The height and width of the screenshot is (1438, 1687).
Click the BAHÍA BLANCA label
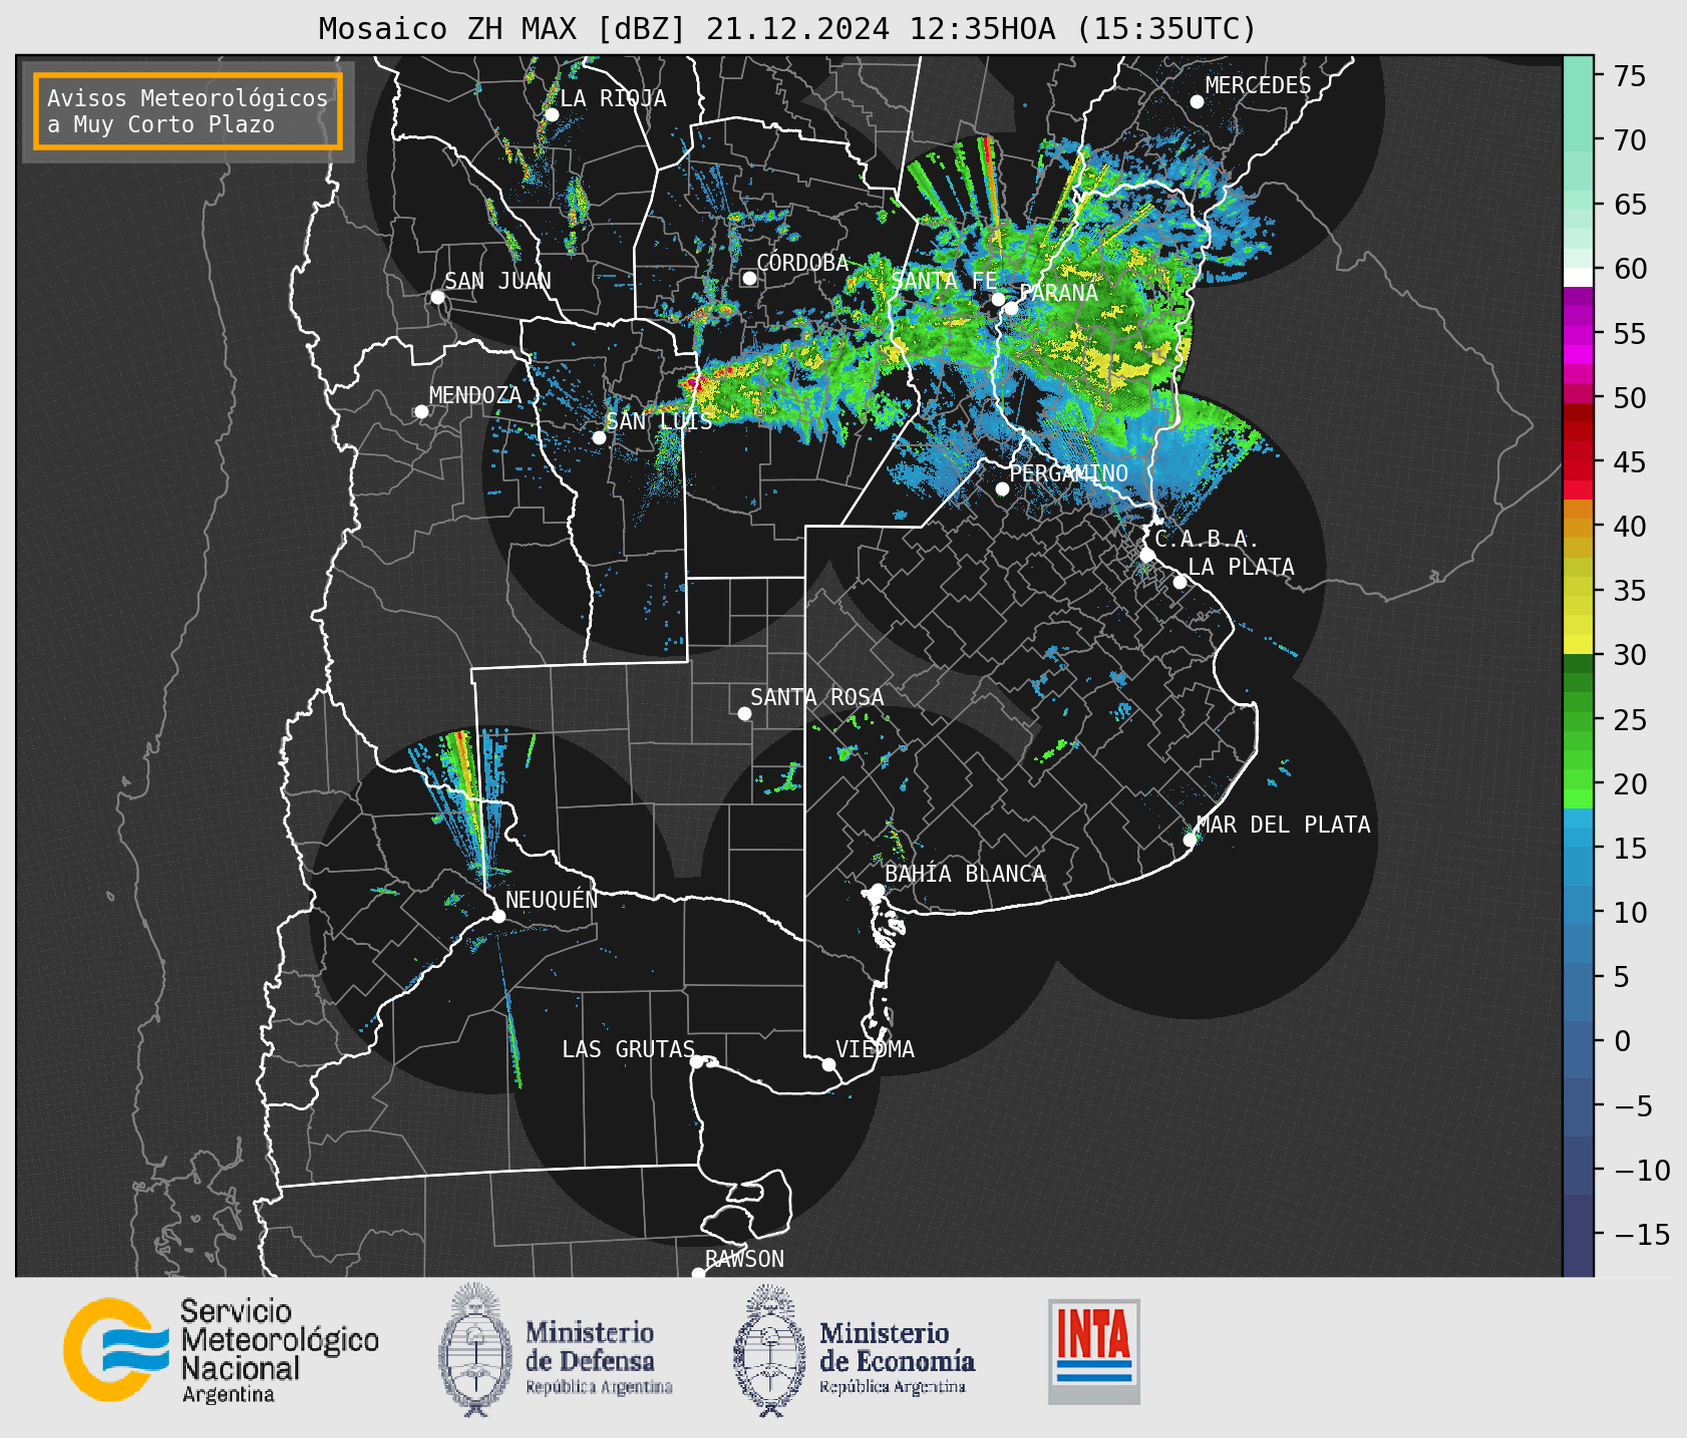(x=965, y=873)
